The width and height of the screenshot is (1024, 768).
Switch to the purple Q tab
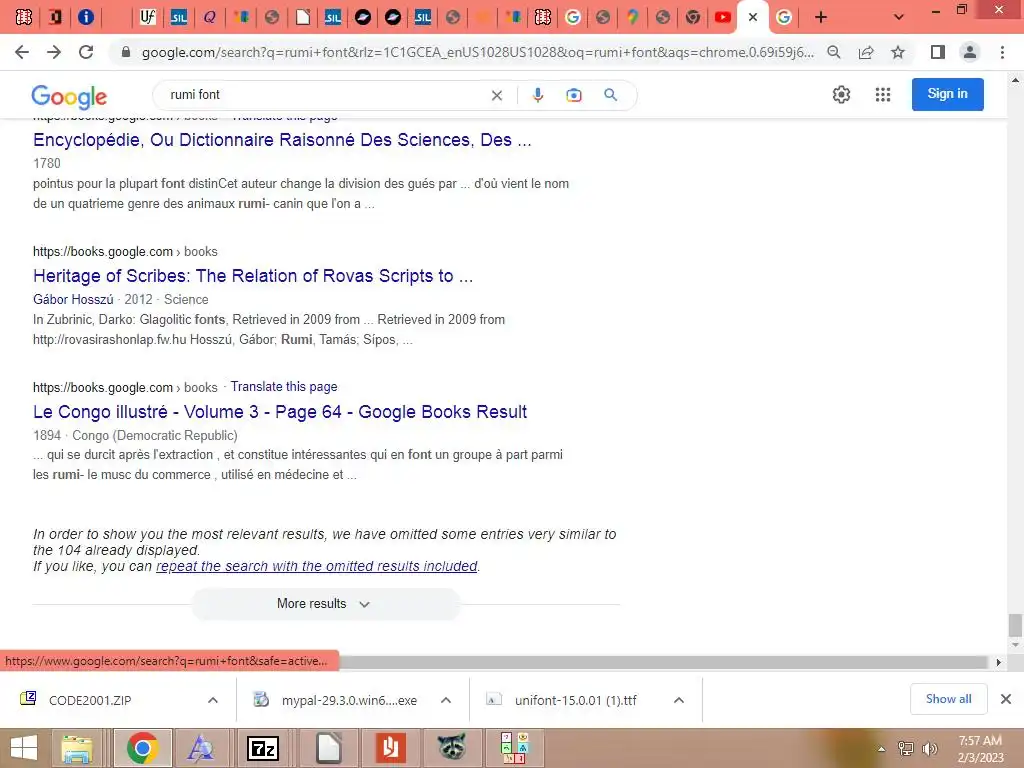coord(209,18)
